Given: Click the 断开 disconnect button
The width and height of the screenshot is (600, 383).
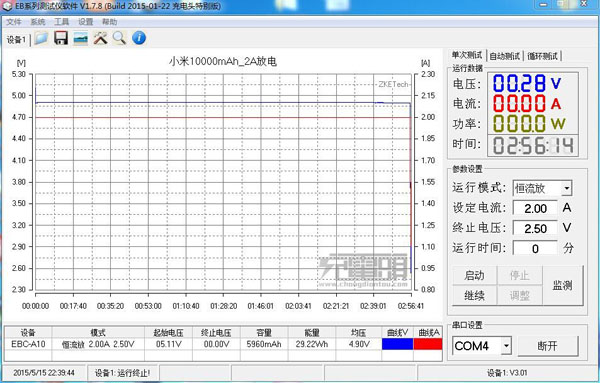Looking at the screenshot, I should pos(548,346).
